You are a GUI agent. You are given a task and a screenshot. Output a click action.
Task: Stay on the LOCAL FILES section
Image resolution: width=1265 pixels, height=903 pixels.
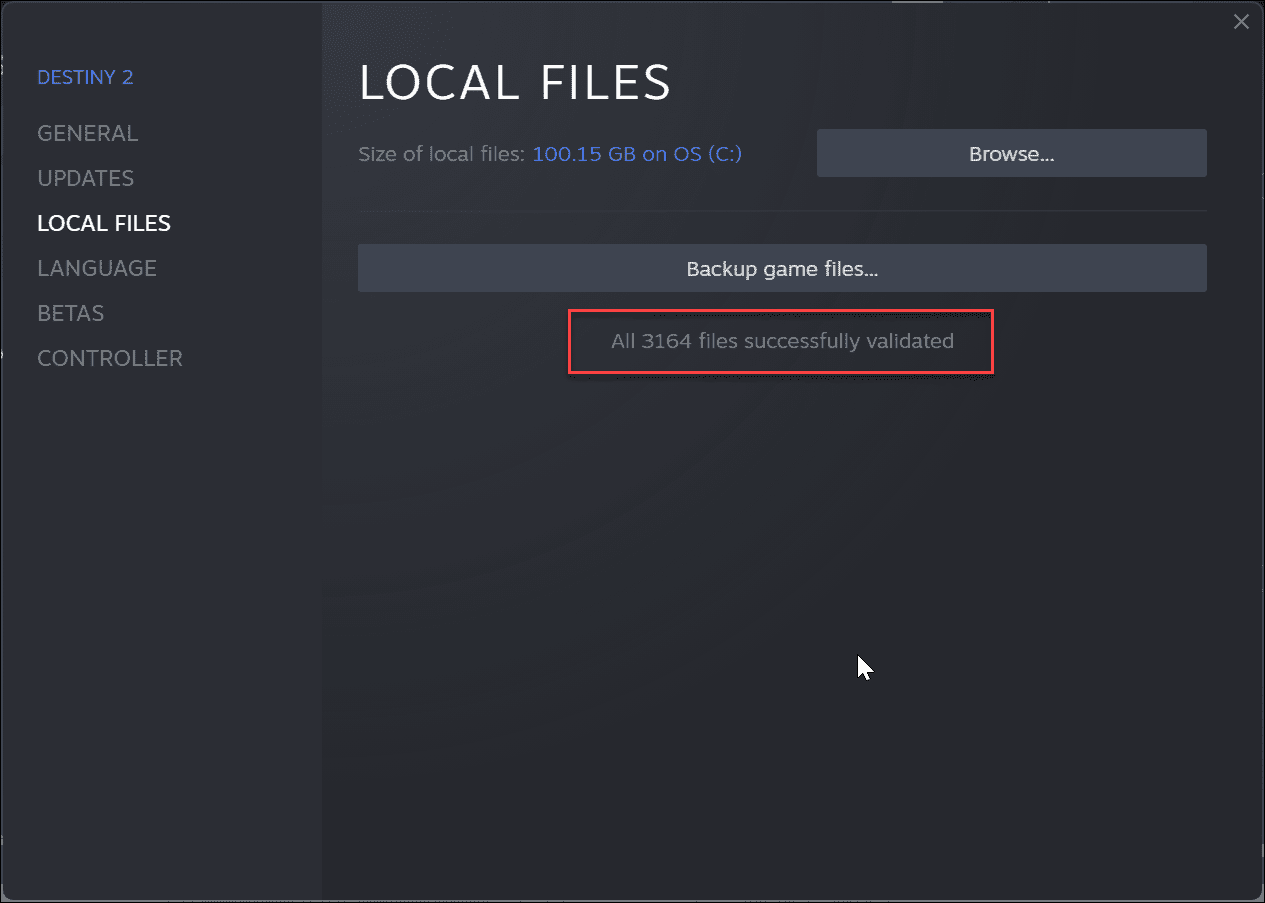pos(104,222)
